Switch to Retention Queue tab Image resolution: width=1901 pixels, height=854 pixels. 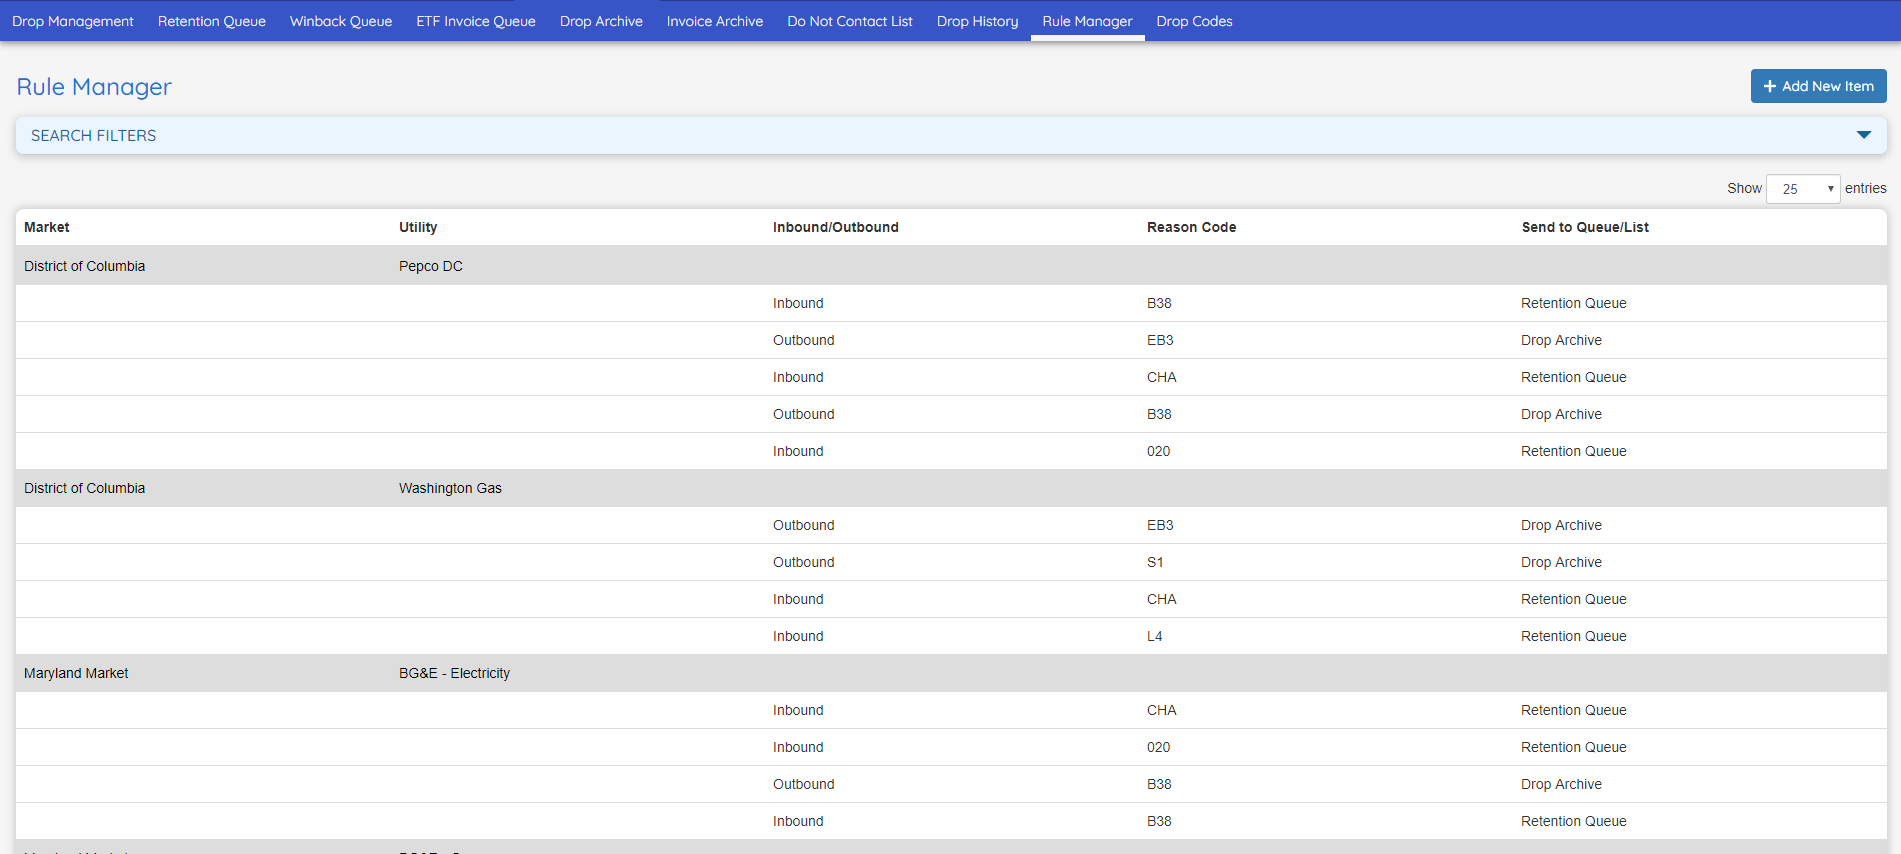pos(212,21)
